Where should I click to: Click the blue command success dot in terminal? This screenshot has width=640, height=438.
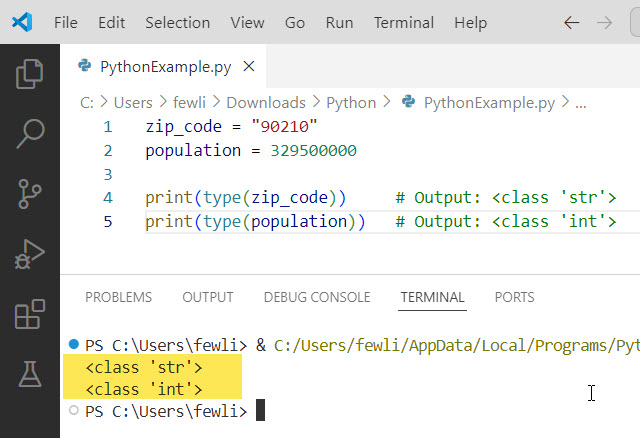[74, 344]
